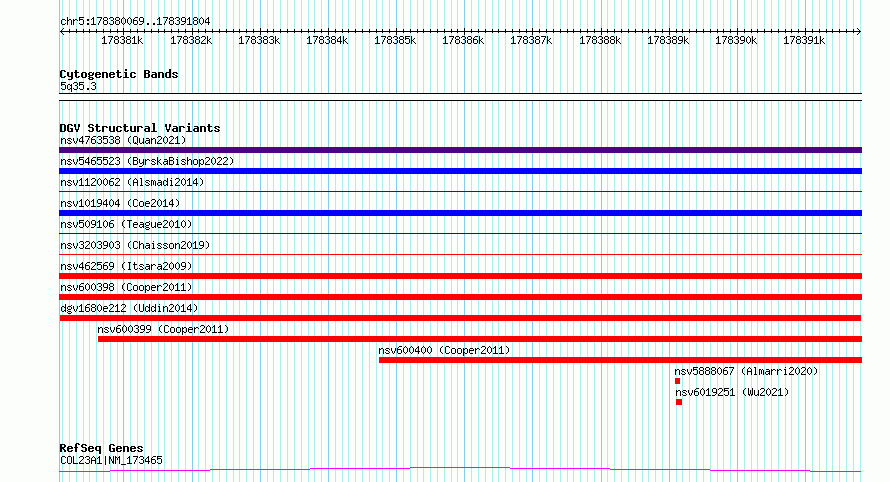
Task: Select the blue nsv1019404 Coe2014 bar
Action: [x=460, y=213]
